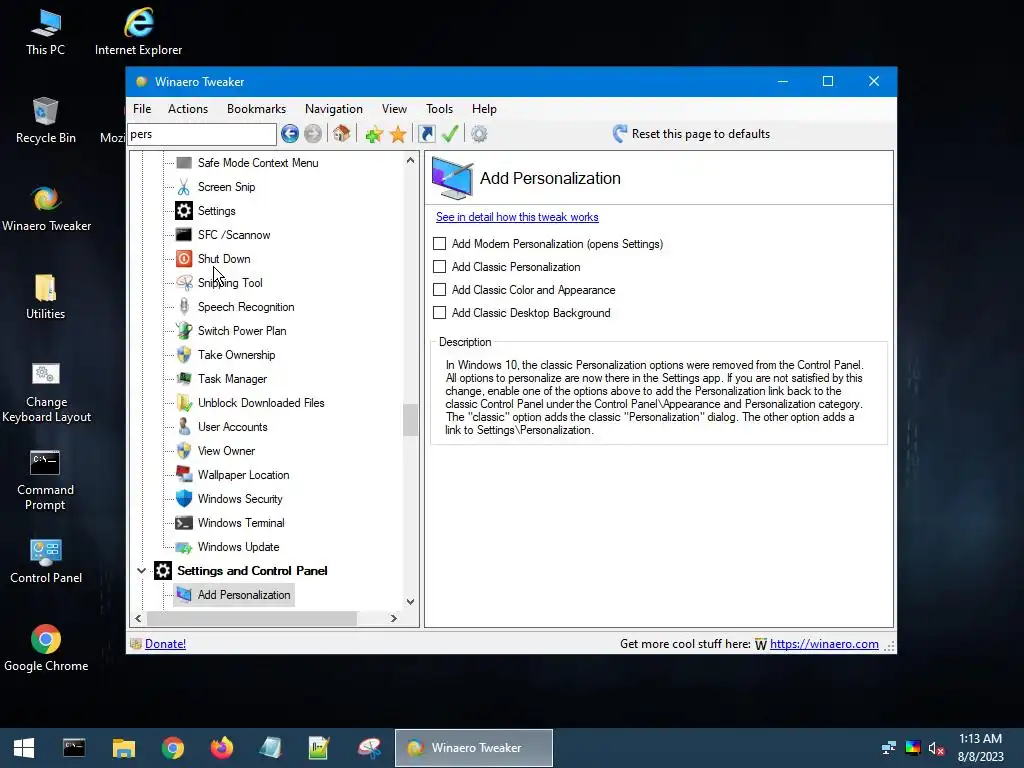Open See in detail how this tweak works
Viewport: 1024px width, 768px height.
coord(517,217)
